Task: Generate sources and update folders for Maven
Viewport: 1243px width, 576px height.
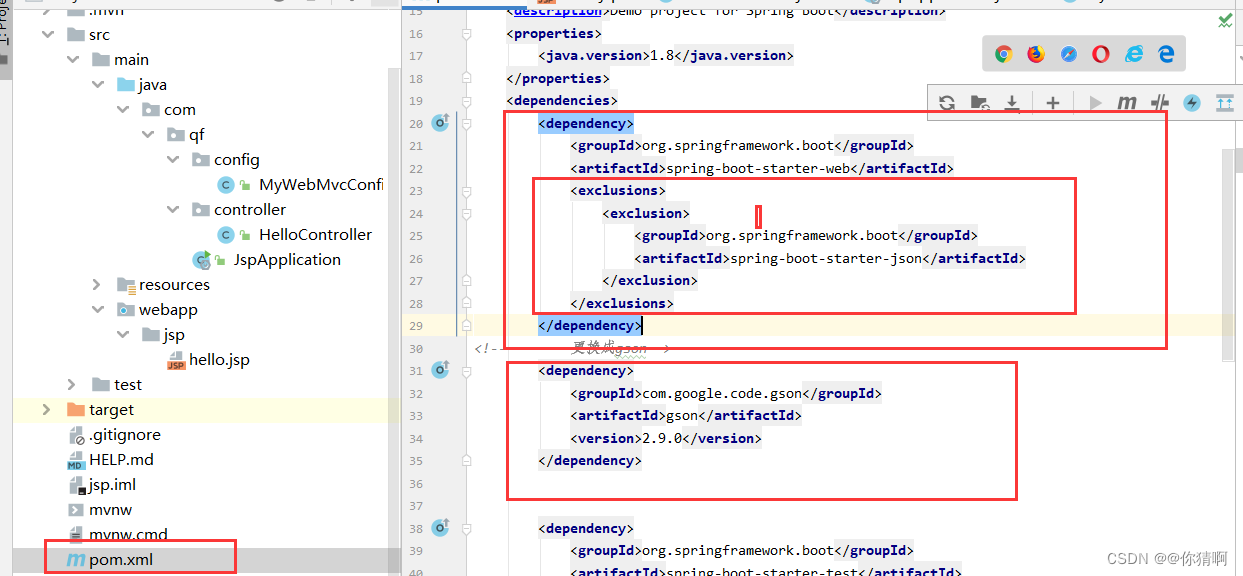Action: point(980,102)
